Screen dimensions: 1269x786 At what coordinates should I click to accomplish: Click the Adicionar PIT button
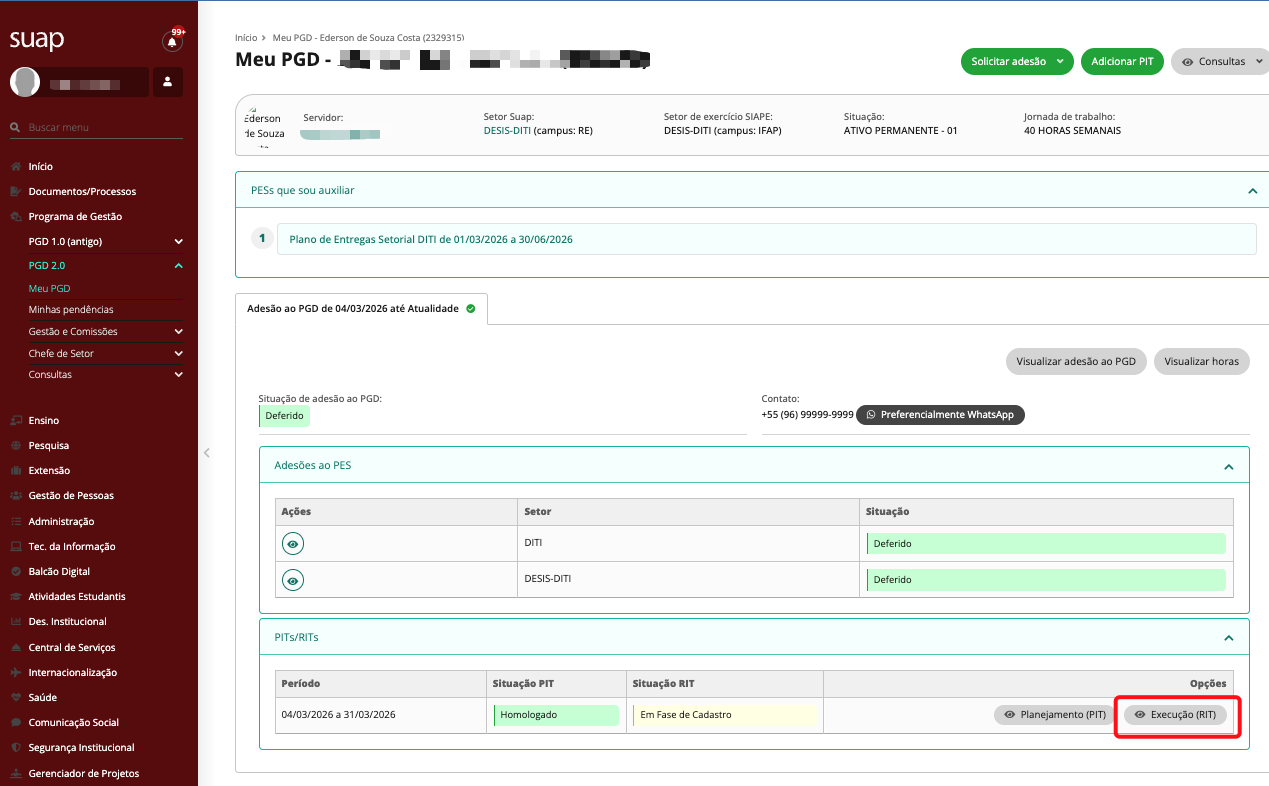click(1122, 62)
